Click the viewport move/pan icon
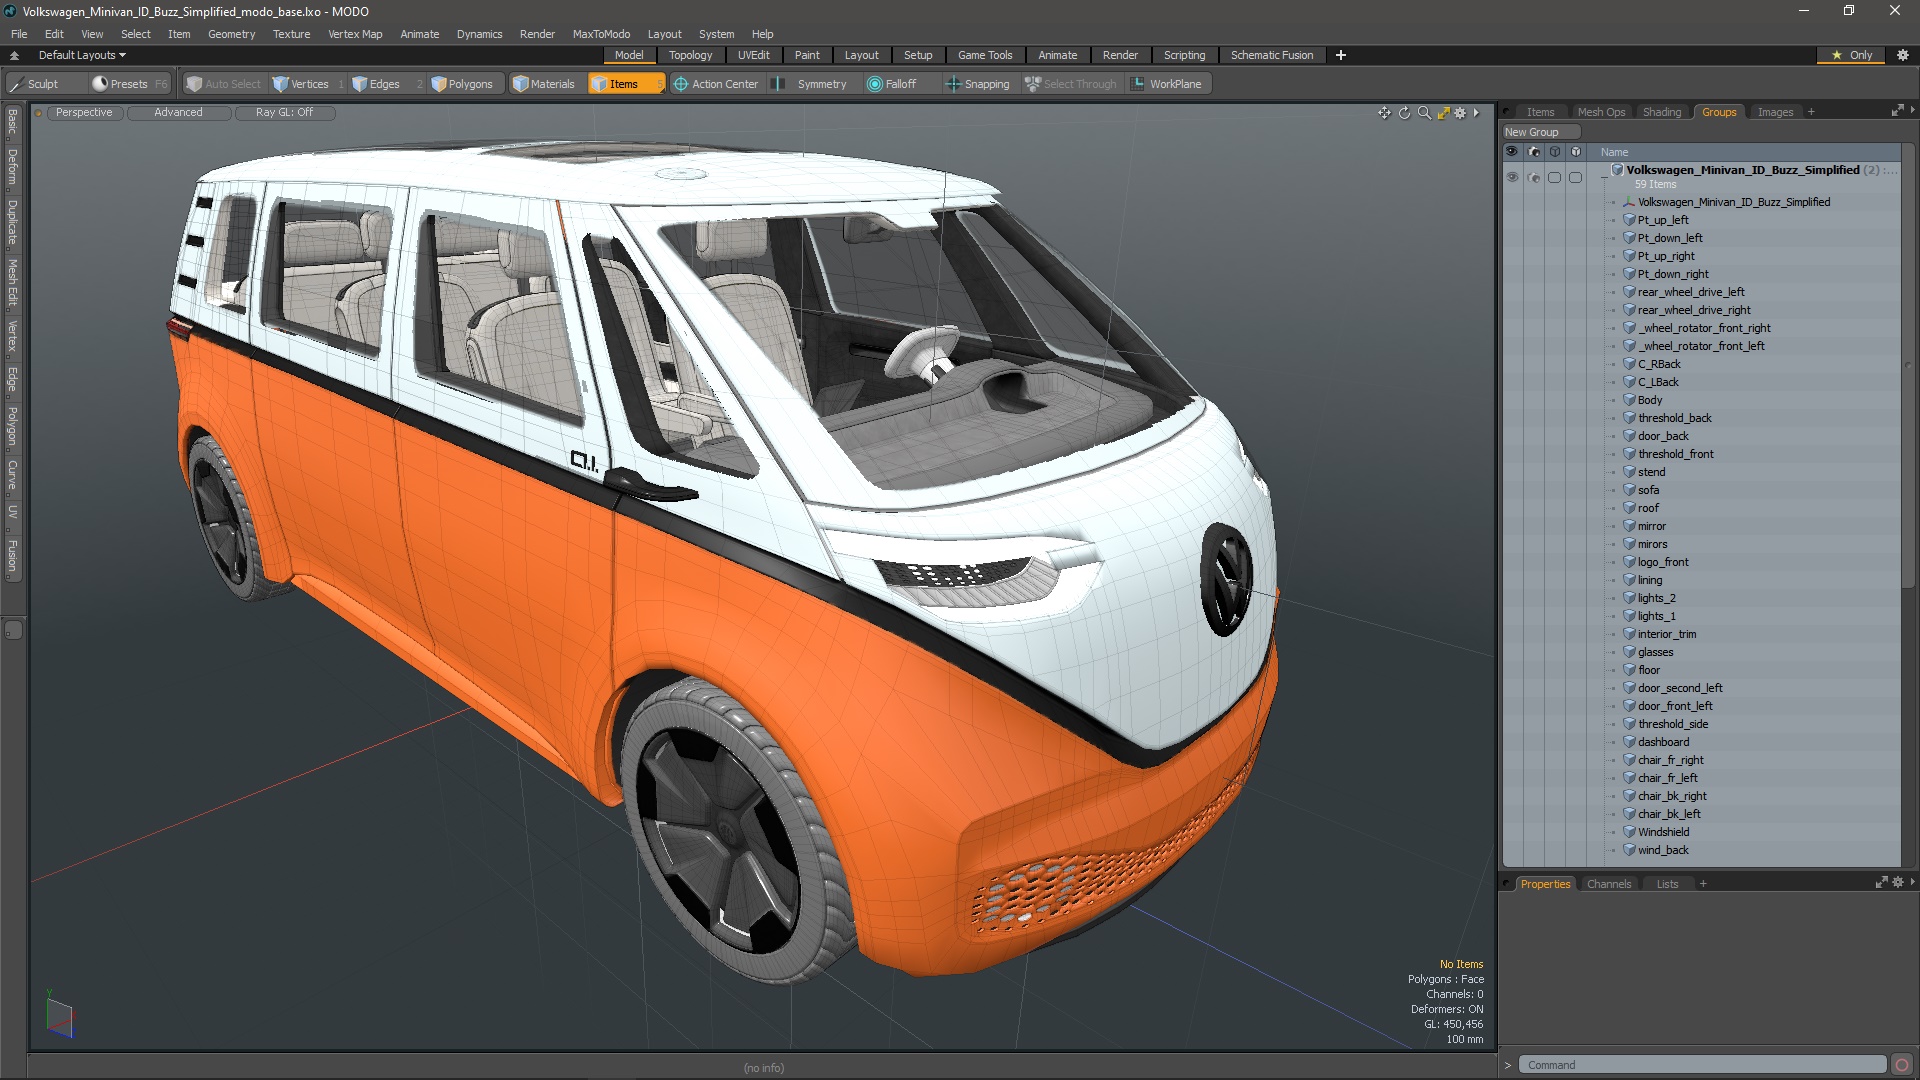Image resolution: width=1920 pixels, height=1080 pixels. (1384, 113)
